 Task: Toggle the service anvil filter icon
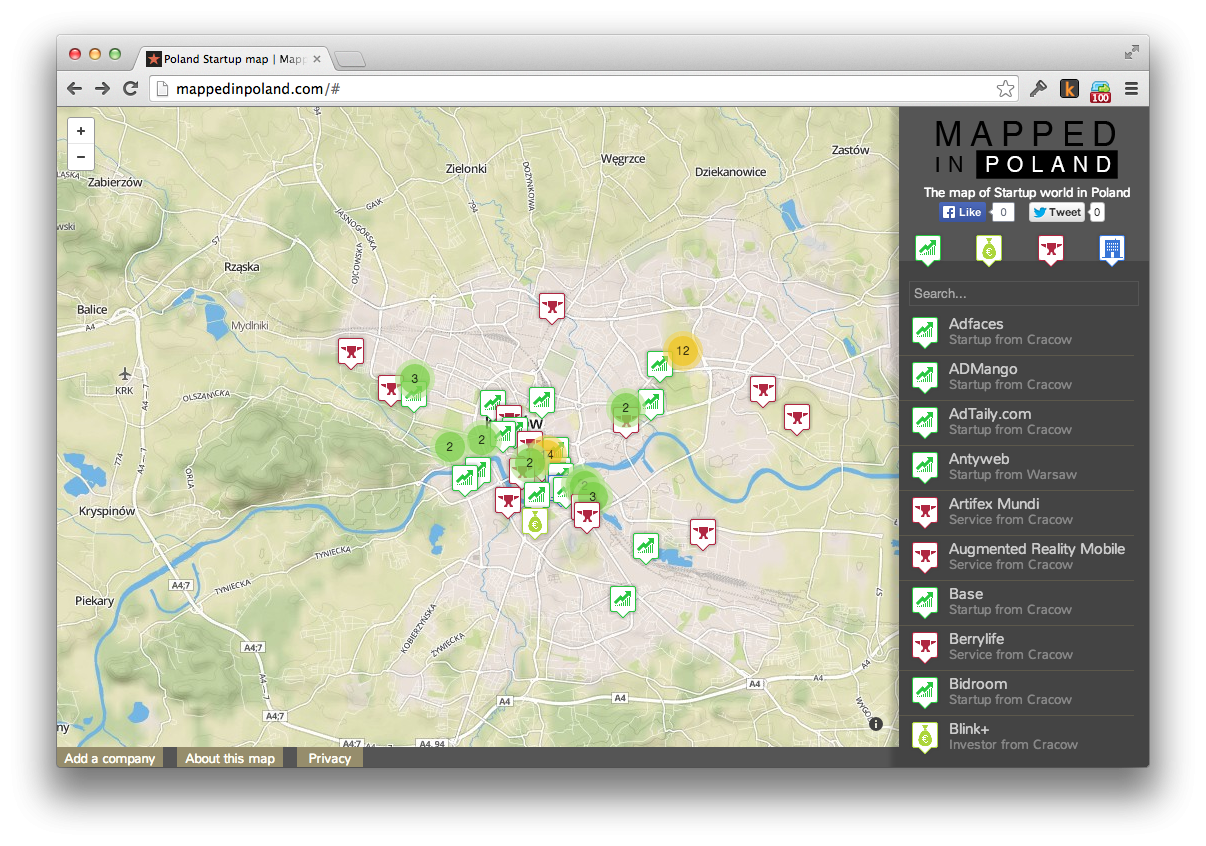tap(1049, 249)
